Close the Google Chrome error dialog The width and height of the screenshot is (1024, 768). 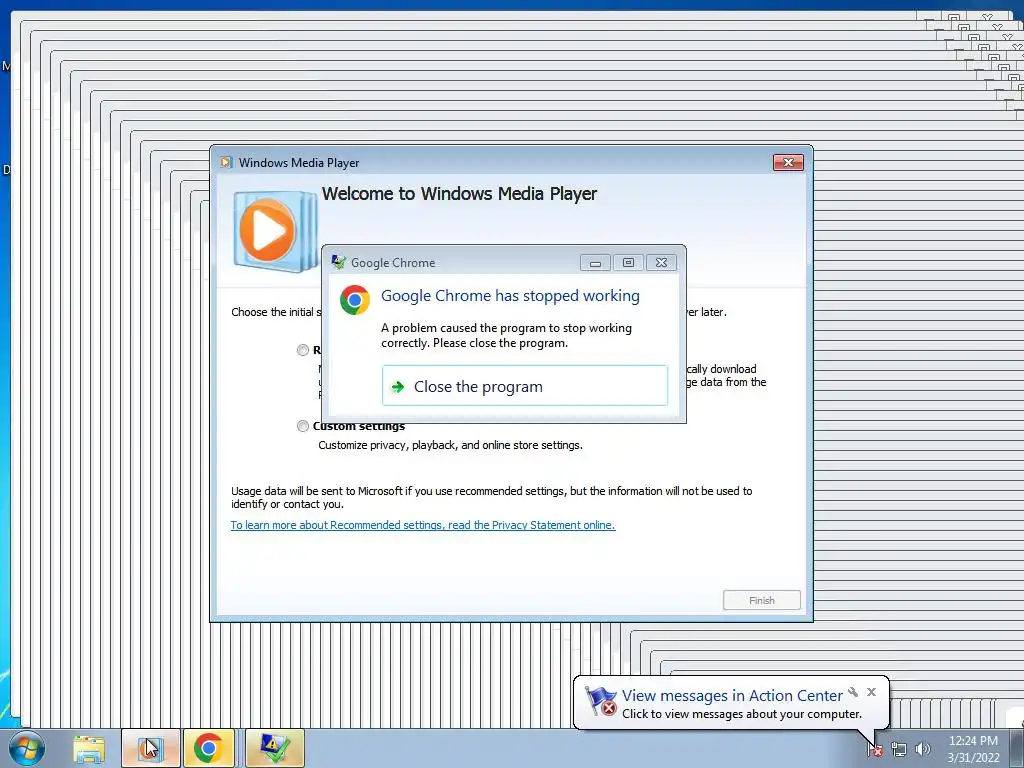(x=661, y=263)
